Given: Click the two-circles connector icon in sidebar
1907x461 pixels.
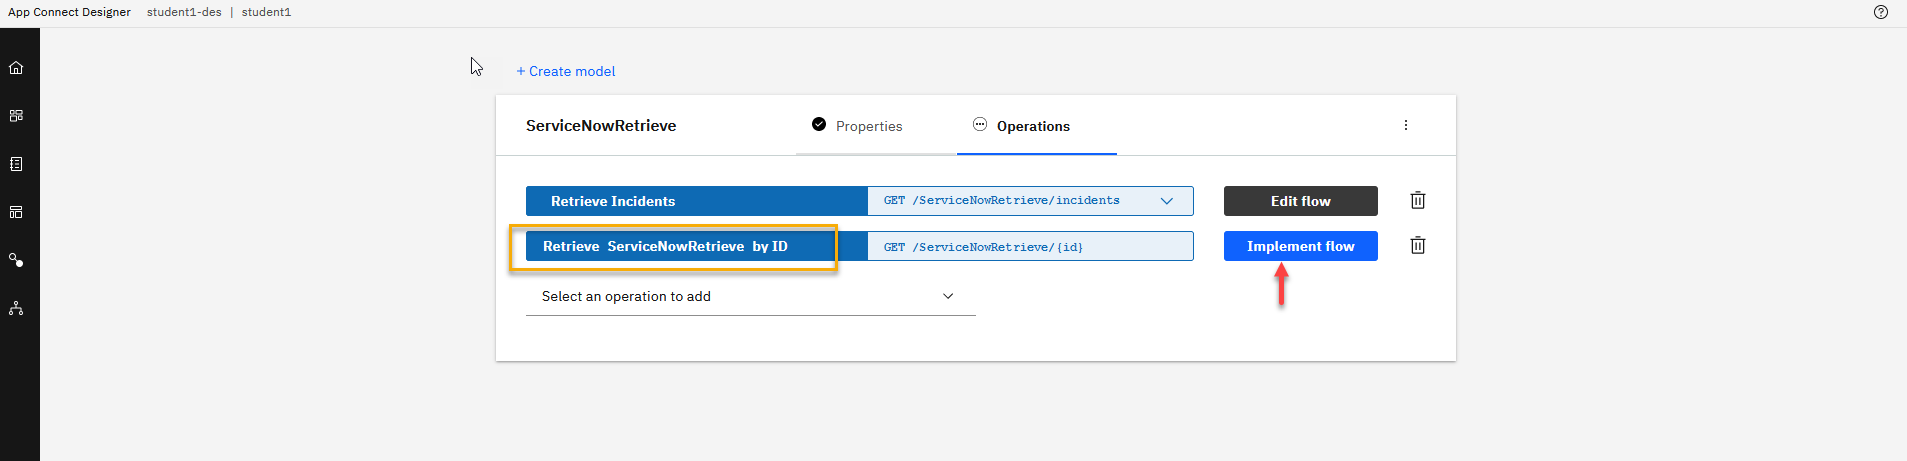Looking at the screenshot, I should (x=16, y=260).
